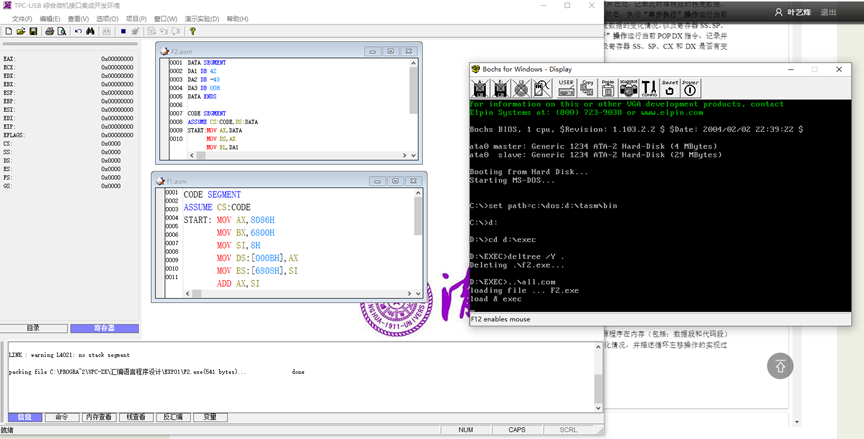Switch to the 反汇编 tab
The image size is (864, 439).
click(173, 418)
